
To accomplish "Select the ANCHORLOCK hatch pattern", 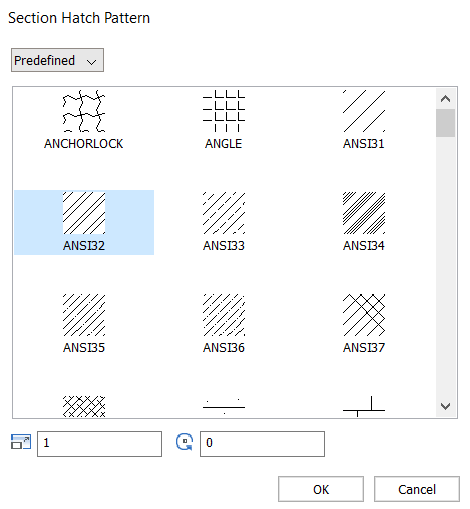I will tap(84, 119).
